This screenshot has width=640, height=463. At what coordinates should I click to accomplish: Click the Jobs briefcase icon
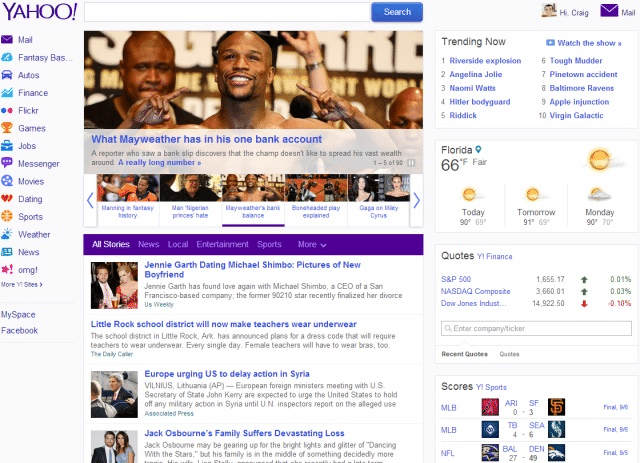(7, 146)
